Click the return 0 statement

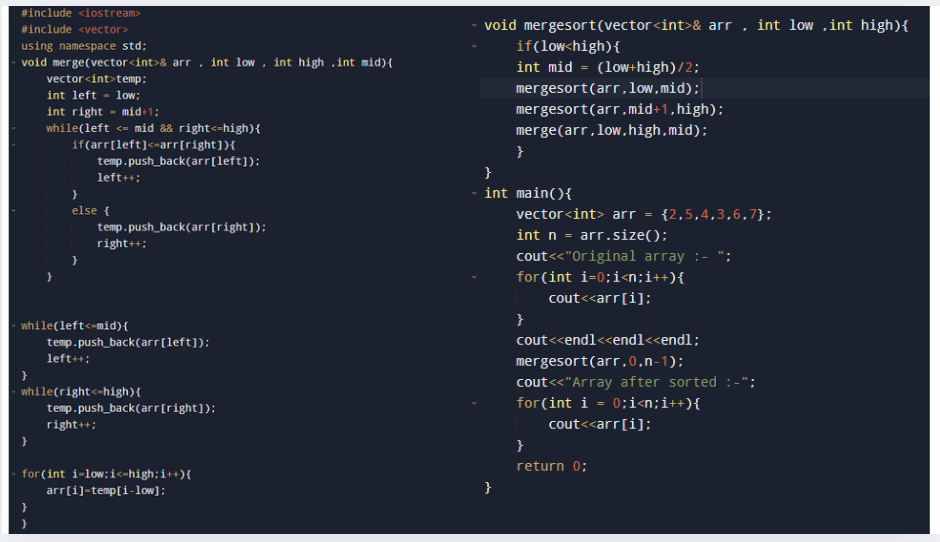pyautogui.click(x=552, y=466)
